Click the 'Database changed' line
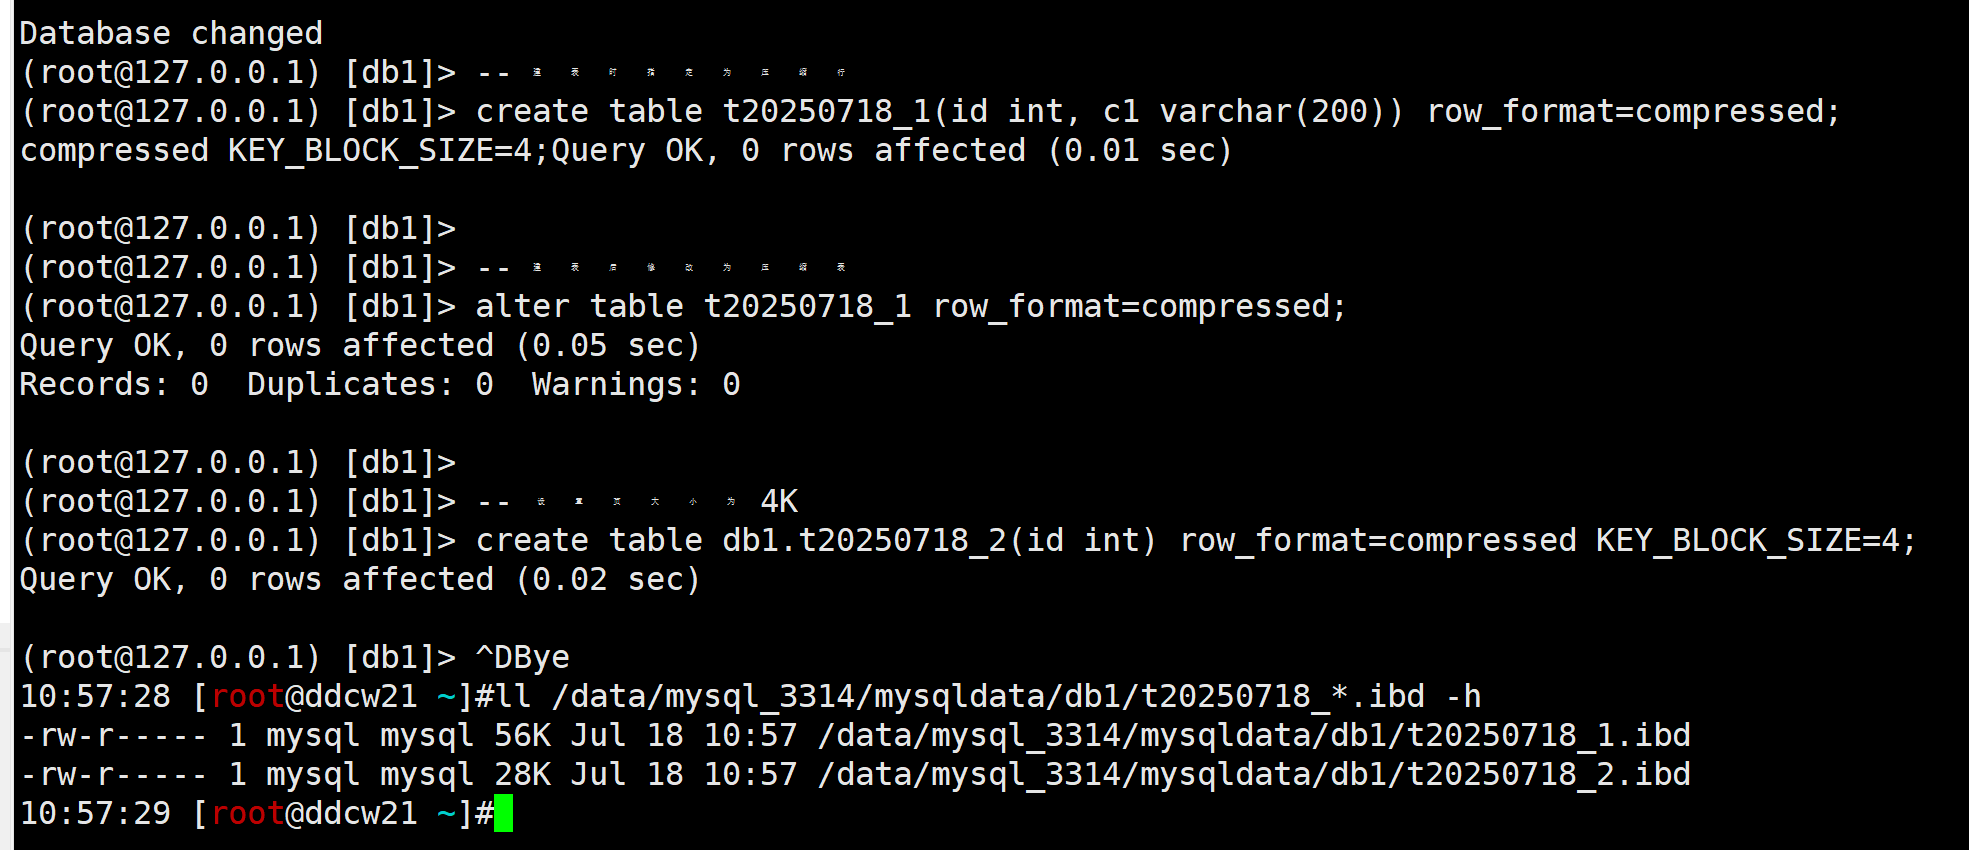The height and width of the screenshot is (850, 1969). pyautogui.click(x=171, y=33)
